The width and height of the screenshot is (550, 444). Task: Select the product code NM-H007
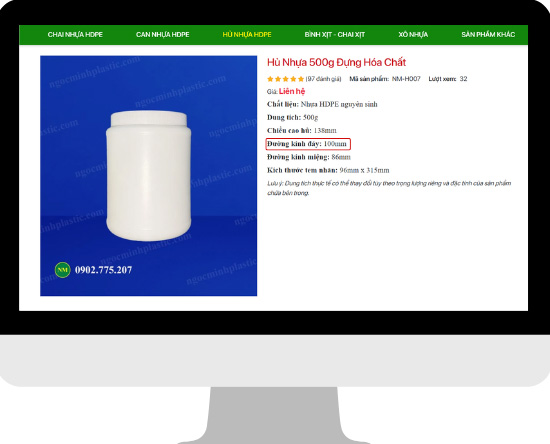[x=406, y=79]
